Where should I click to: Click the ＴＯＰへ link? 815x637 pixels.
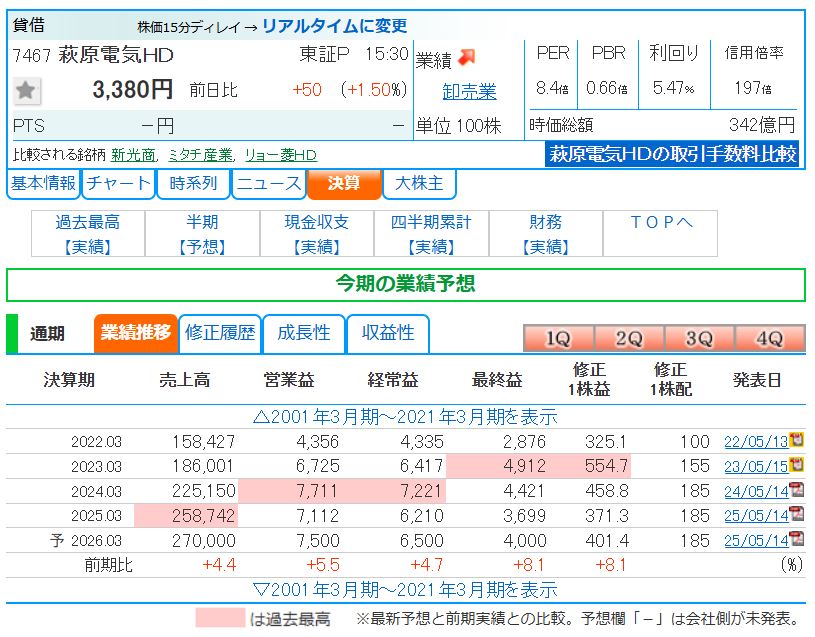(x=661, y=223)
